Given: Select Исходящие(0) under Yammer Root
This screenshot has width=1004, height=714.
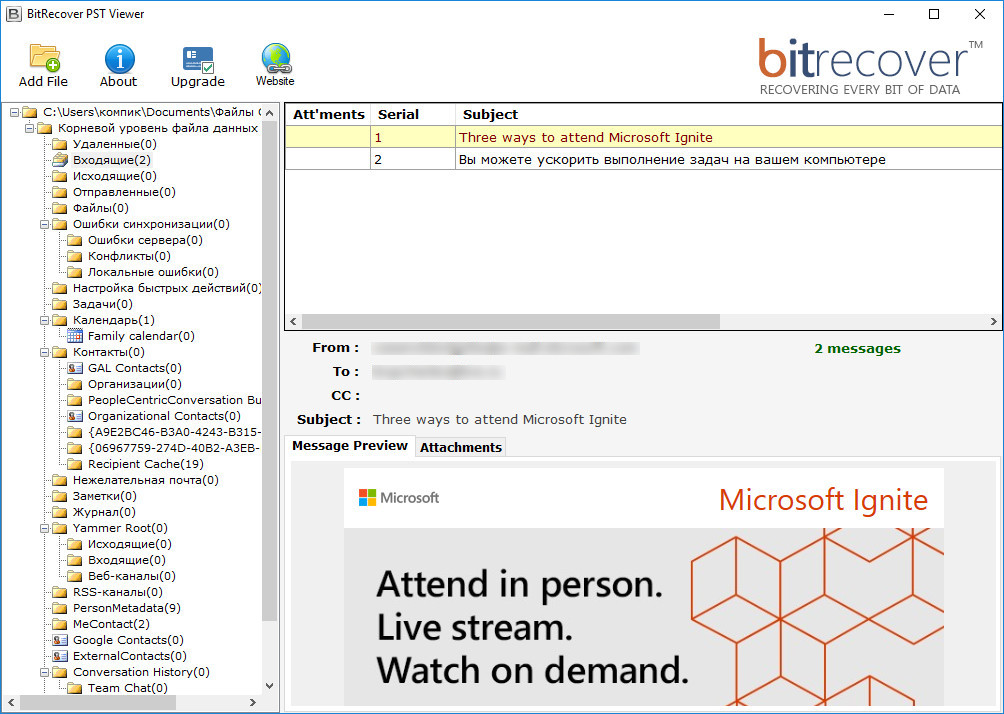Looking at the screenshot, I should [x=130, y=544].
